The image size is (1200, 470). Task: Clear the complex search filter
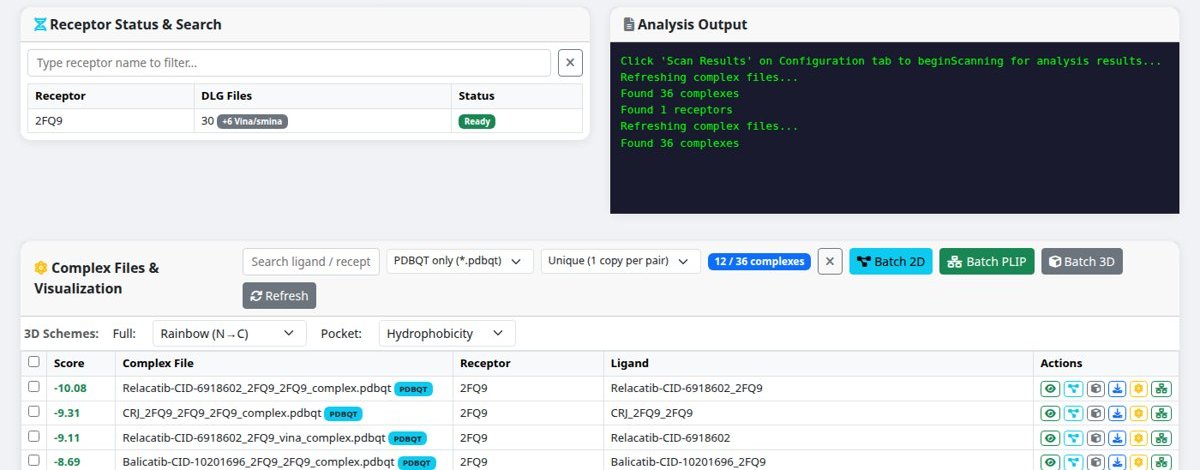pos(830,261)
